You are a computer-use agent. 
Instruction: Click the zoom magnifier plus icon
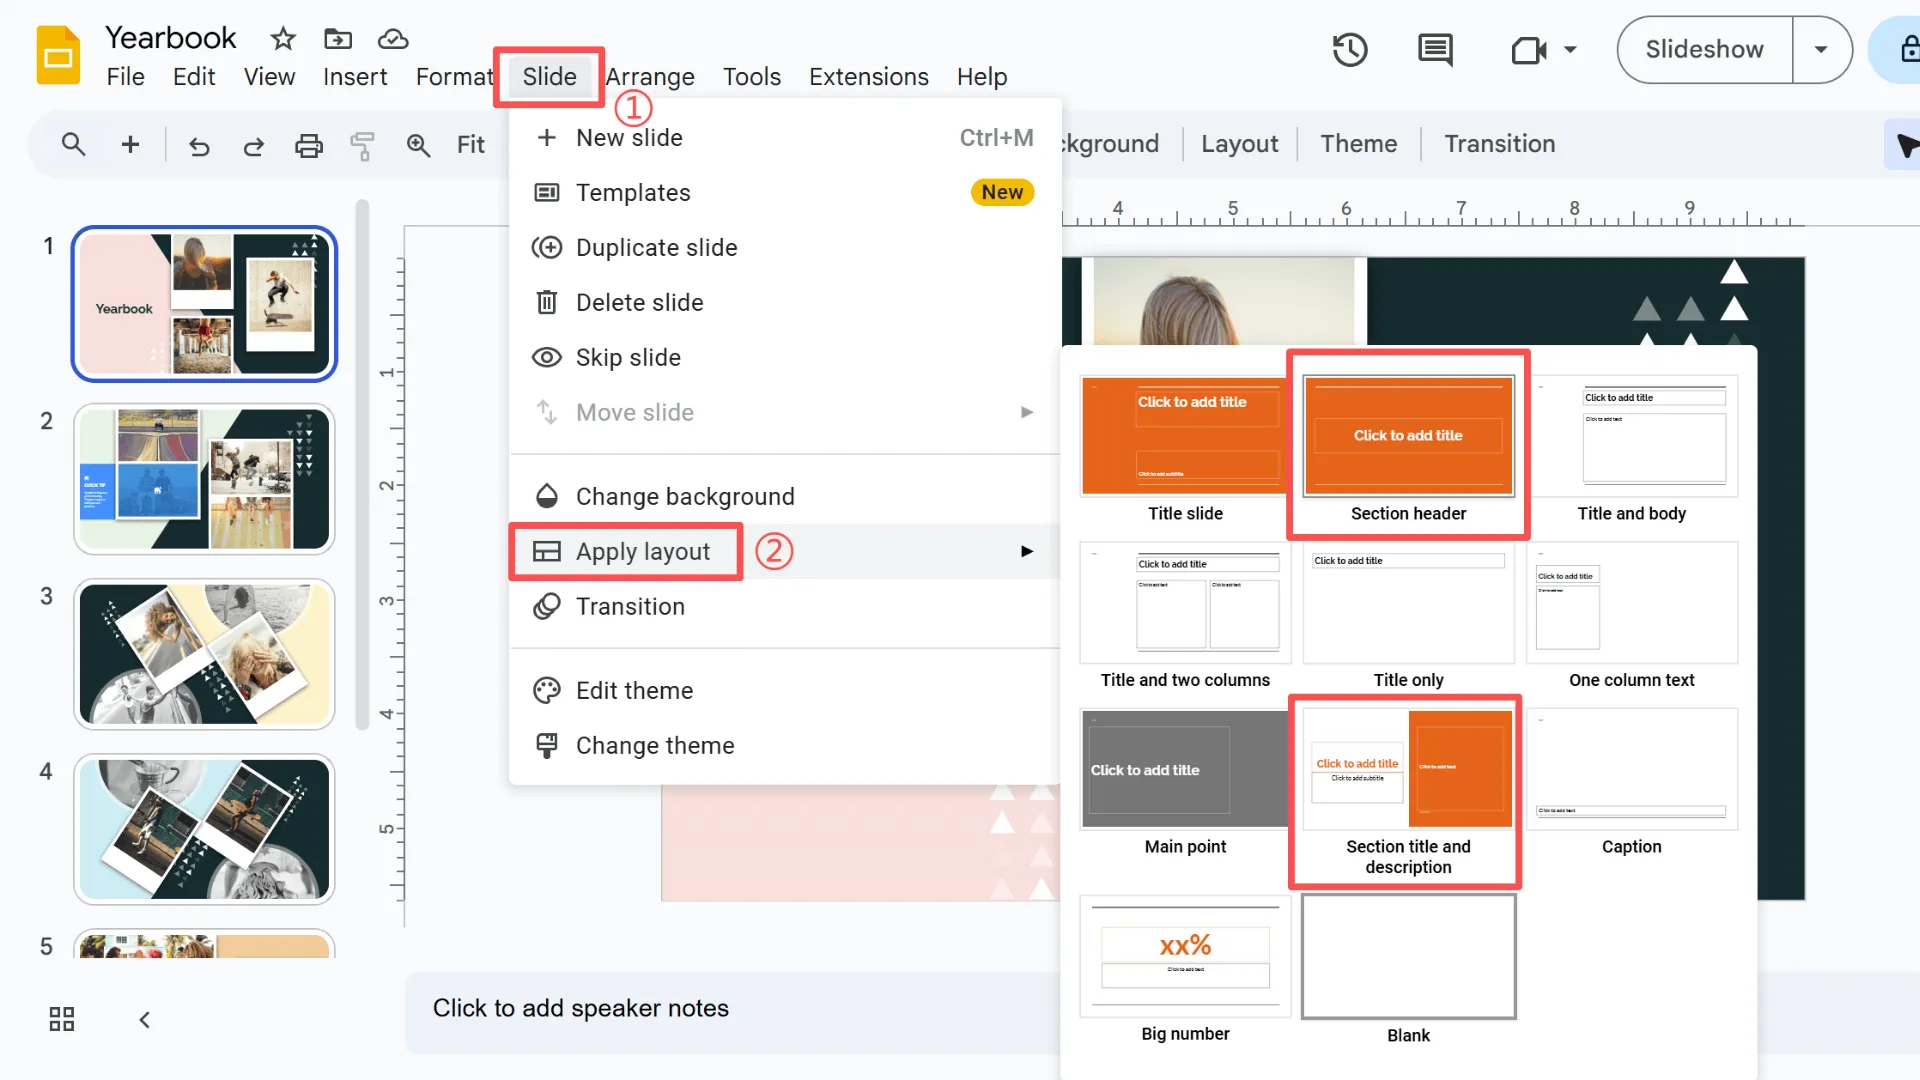418,145
